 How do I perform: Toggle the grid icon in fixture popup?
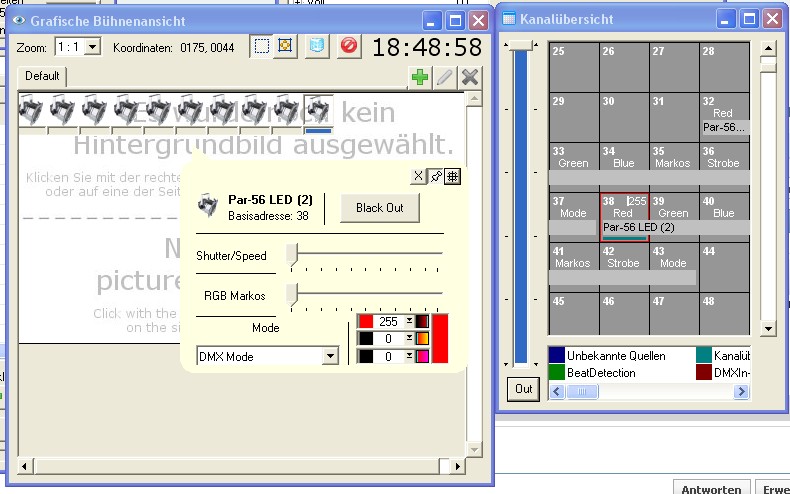pos(452,176)
